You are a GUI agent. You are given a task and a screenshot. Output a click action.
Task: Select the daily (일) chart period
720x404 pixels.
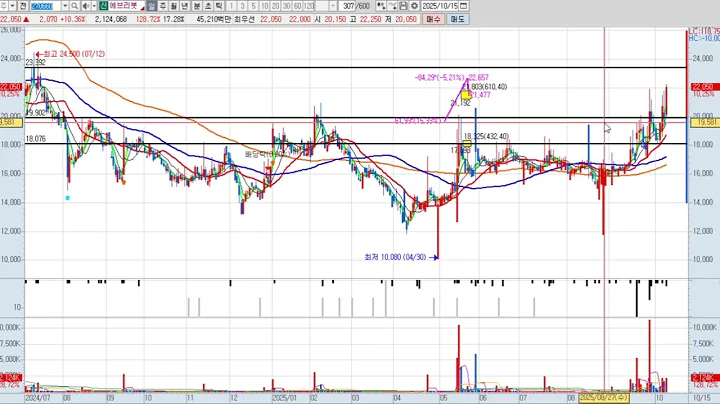click(152, 6)
